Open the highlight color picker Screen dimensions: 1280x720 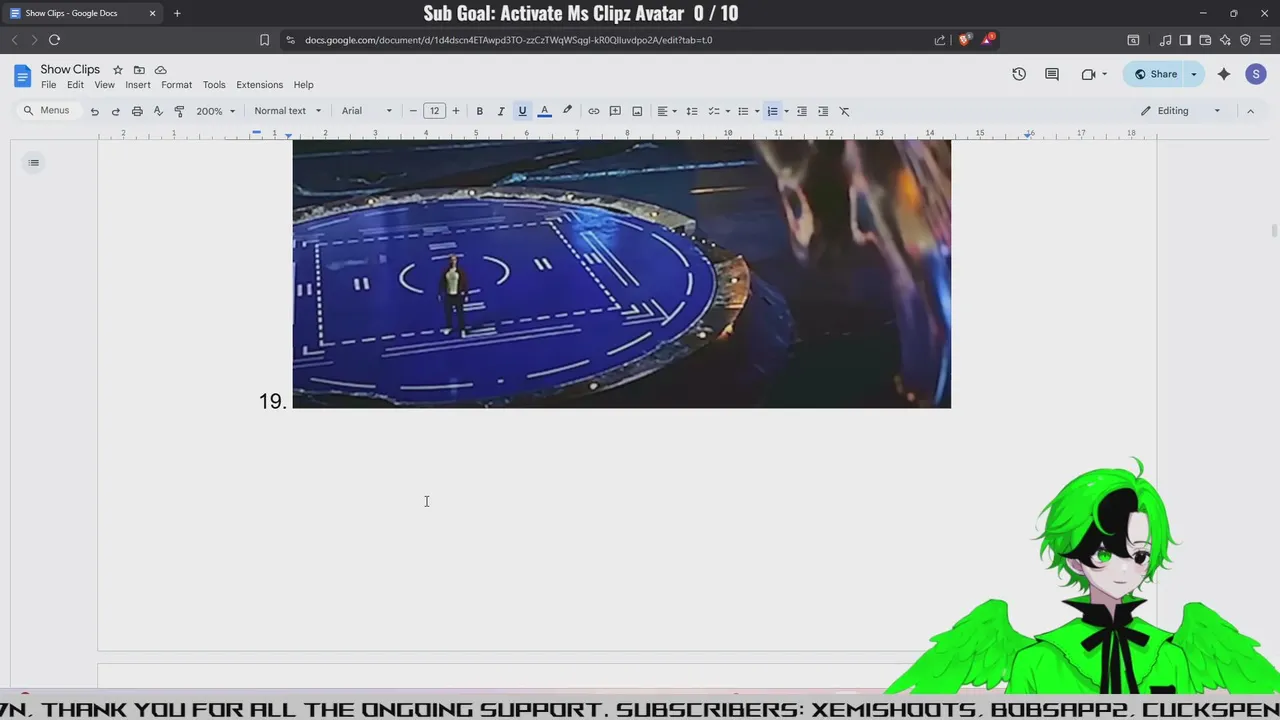click(x=567, y=111)
